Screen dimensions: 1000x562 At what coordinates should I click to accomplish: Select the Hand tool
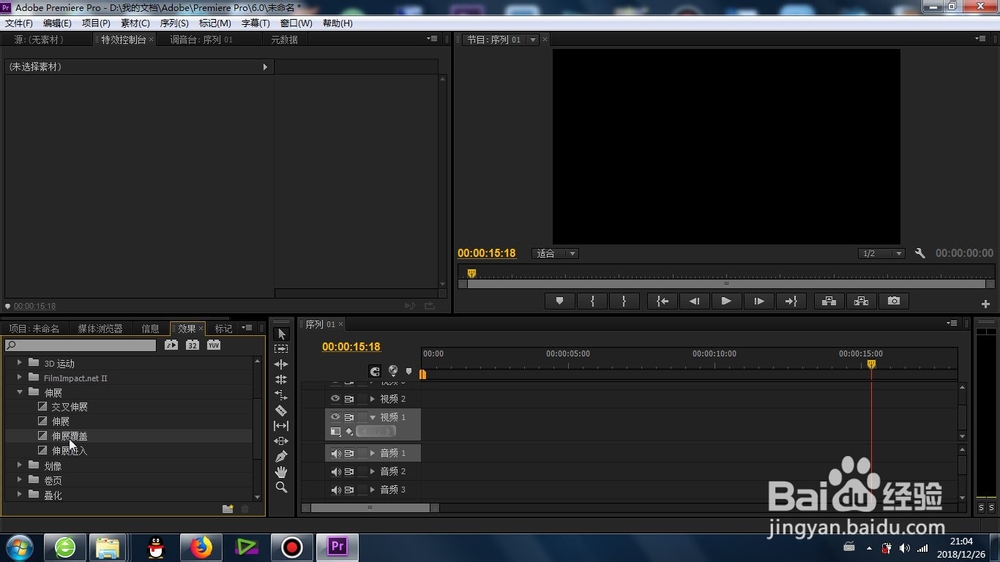pos(281,472)
